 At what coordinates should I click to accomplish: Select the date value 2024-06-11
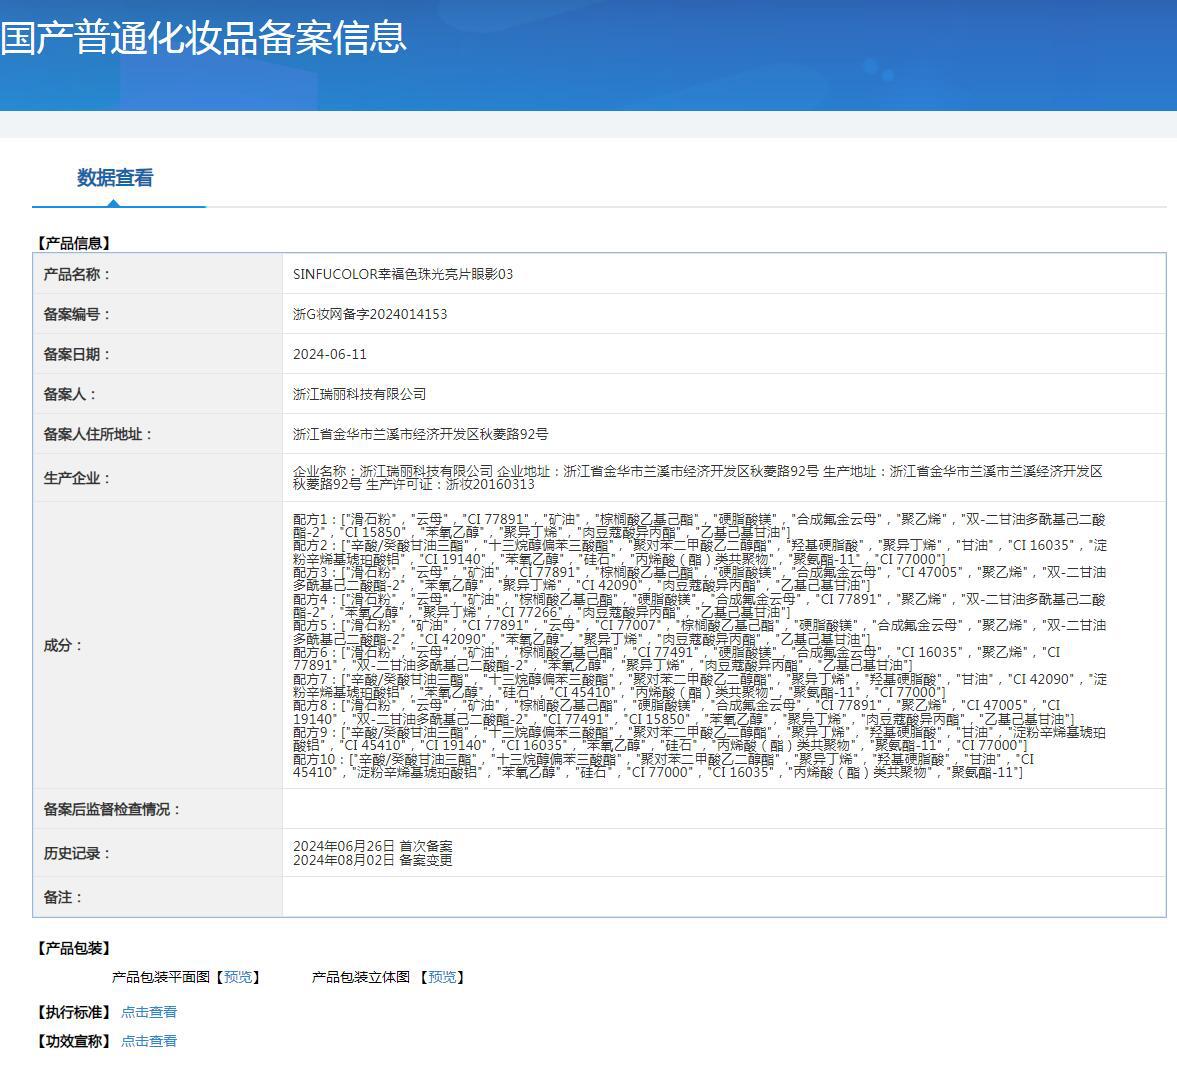[330, 354]
